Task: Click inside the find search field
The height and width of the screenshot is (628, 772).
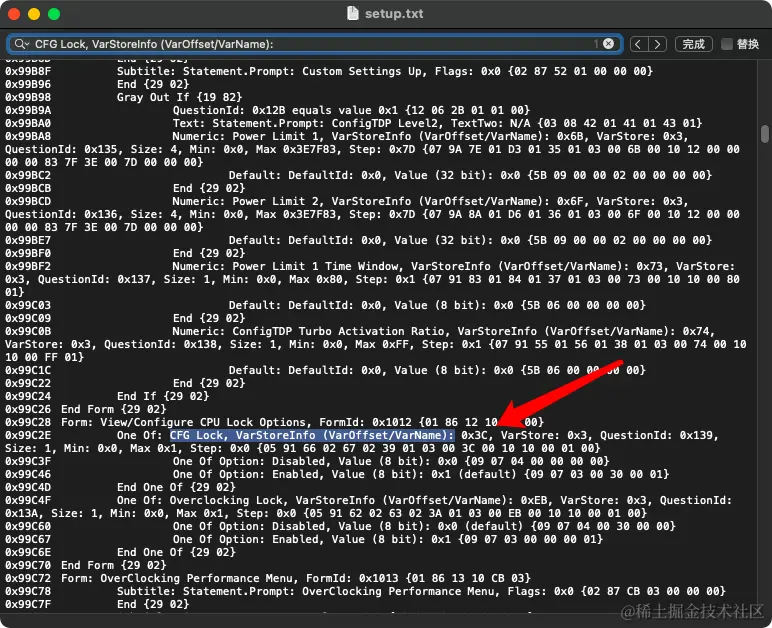Action: (x=315, y=44)
